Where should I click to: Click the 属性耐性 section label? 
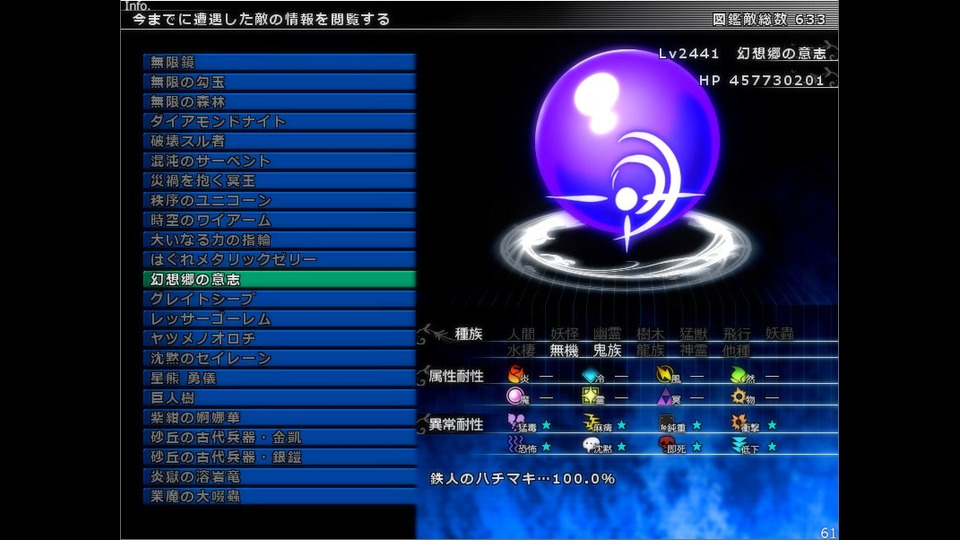click(456, 376)
